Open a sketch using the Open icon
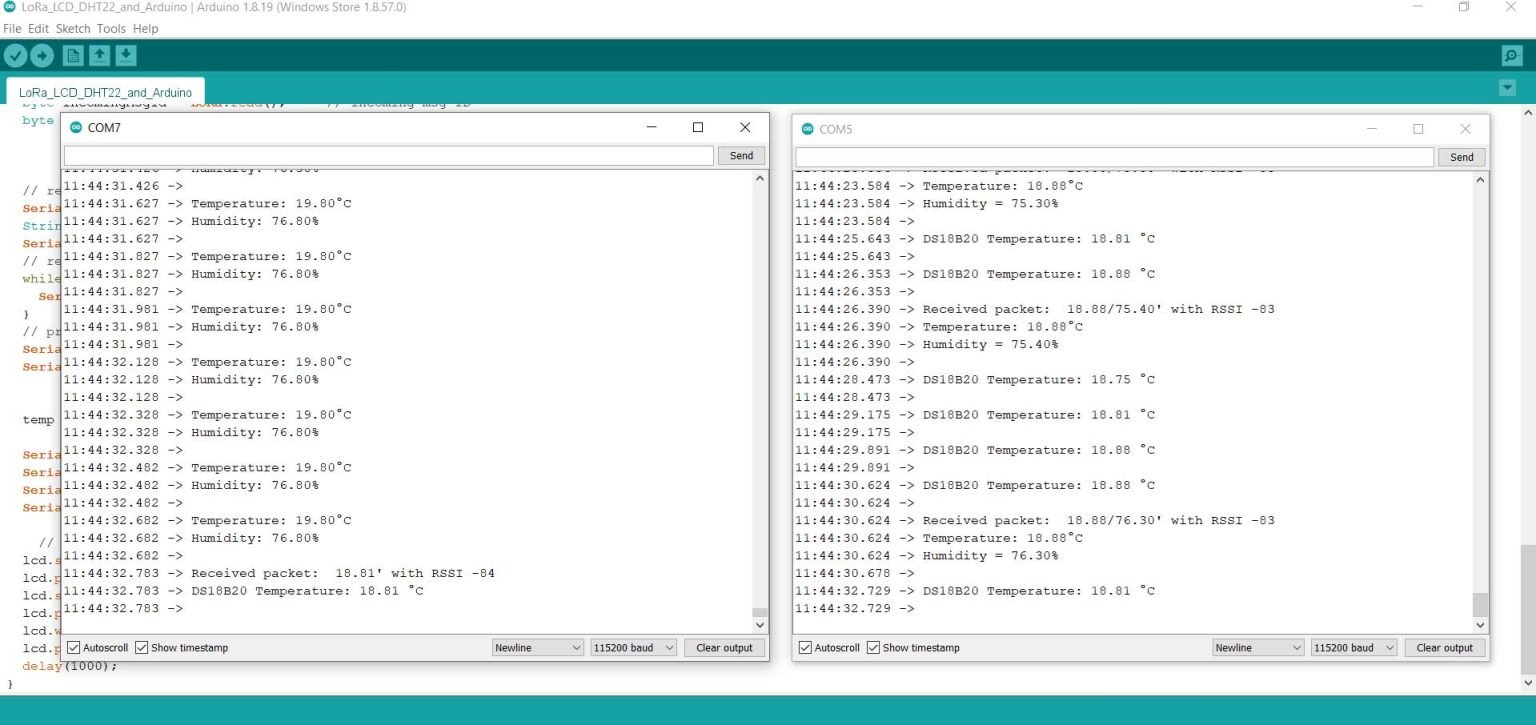1536x725 pixels. coord(100,56)
